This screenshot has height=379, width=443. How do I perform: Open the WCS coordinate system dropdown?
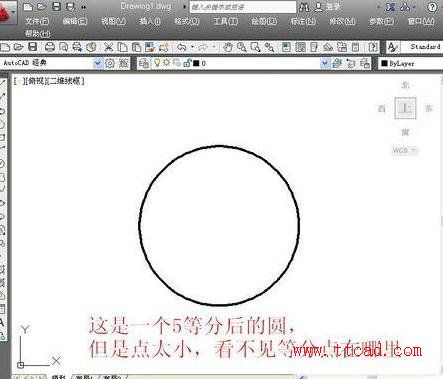pos(404,150)
